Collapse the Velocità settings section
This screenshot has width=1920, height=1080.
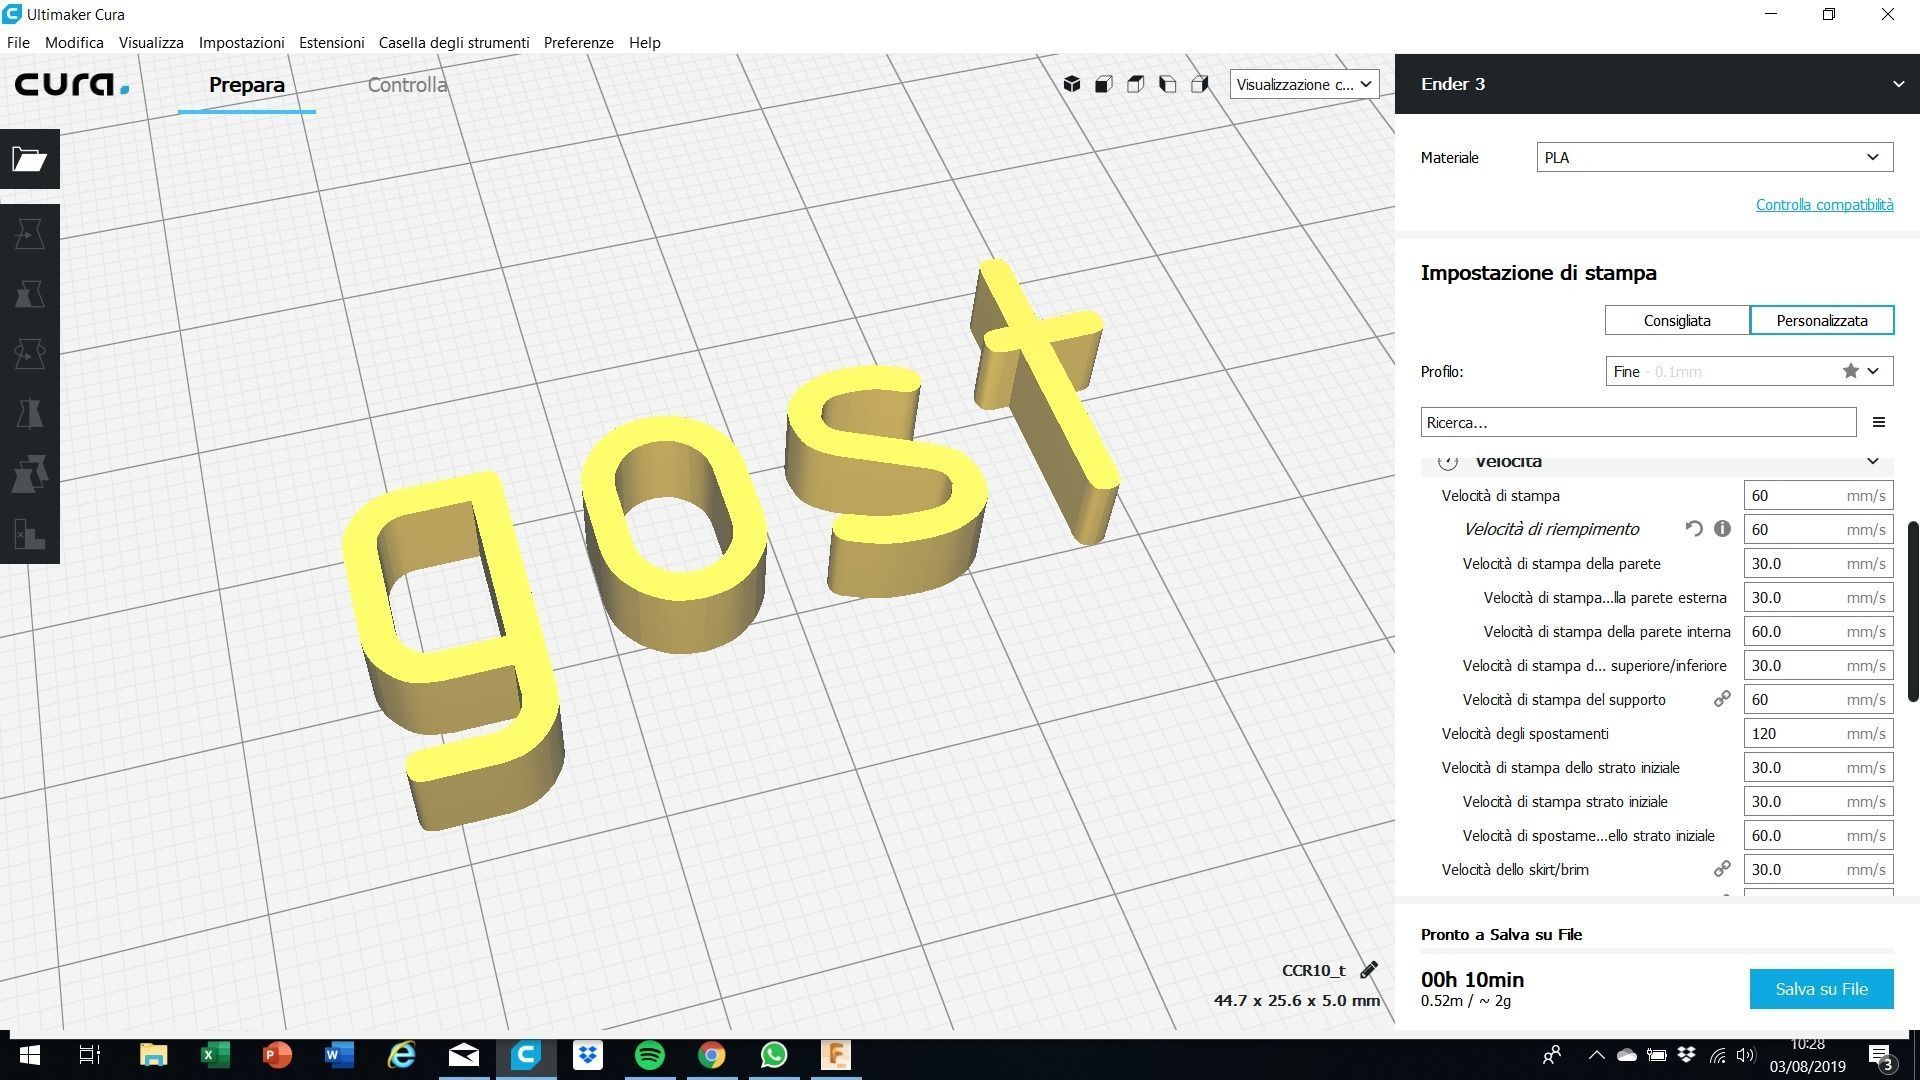[x=1872, y=461]
